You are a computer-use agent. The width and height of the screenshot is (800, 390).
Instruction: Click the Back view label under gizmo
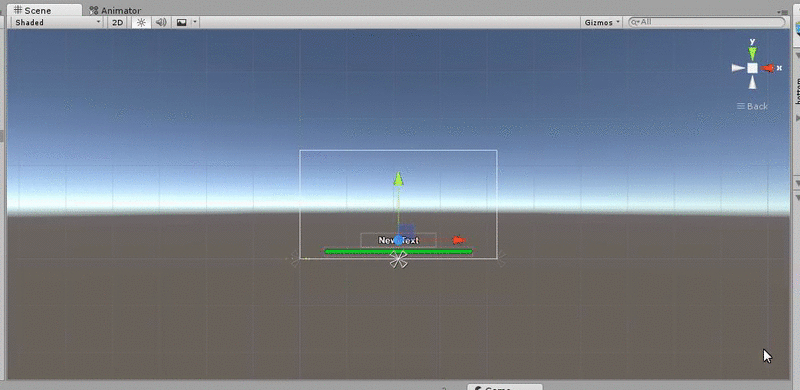pyautogui.click(x=753, y=106)
